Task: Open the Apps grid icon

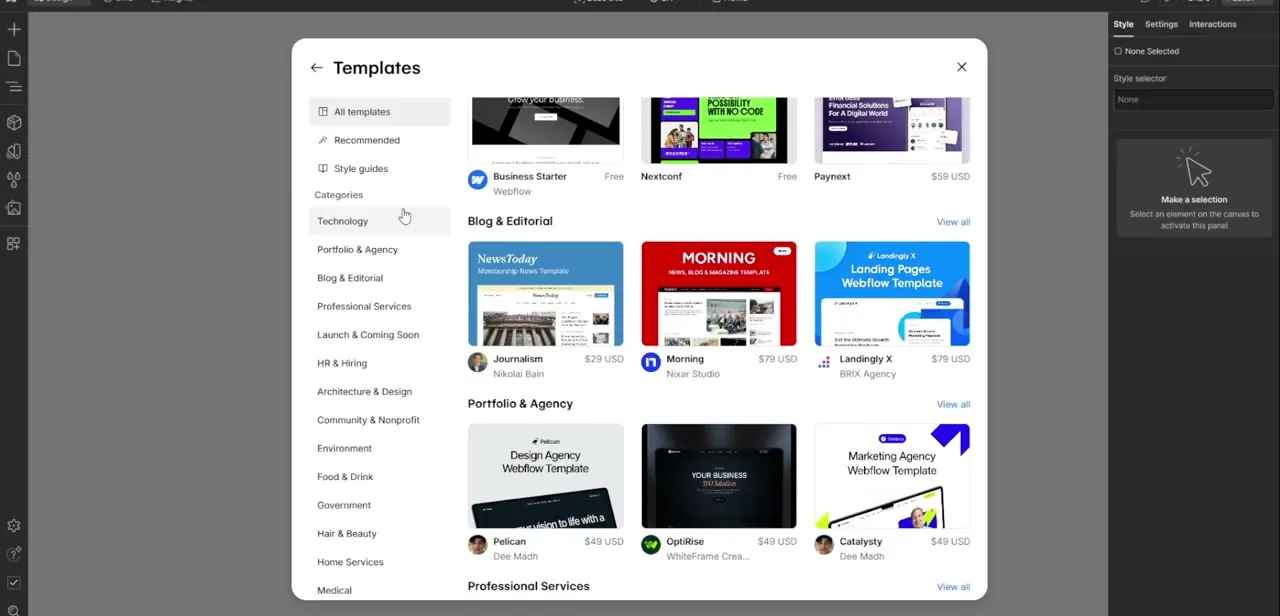Action: click(x=14, y=243)
